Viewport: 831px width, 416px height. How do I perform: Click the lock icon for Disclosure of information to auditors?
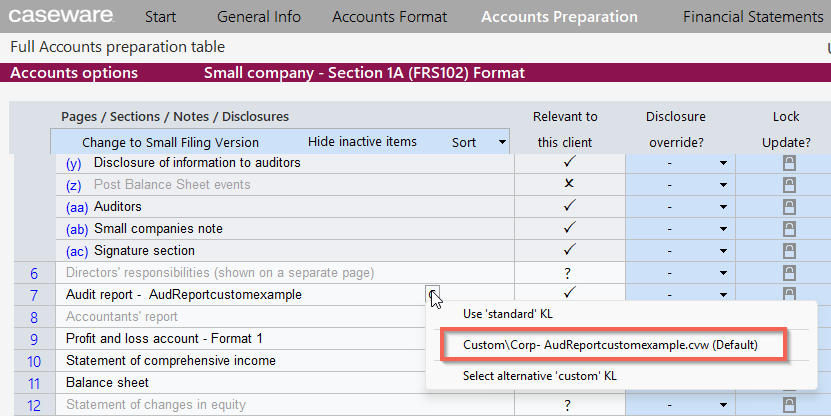pos(789,163)
